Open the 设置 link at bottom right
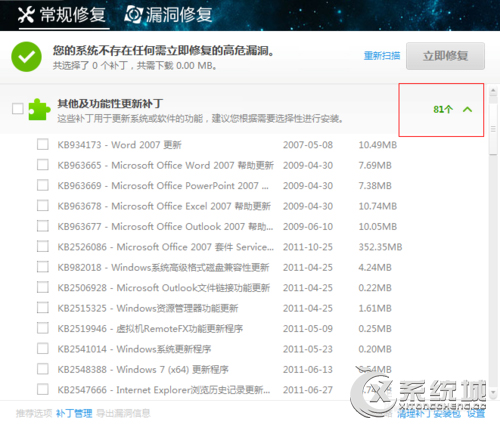 476,414
